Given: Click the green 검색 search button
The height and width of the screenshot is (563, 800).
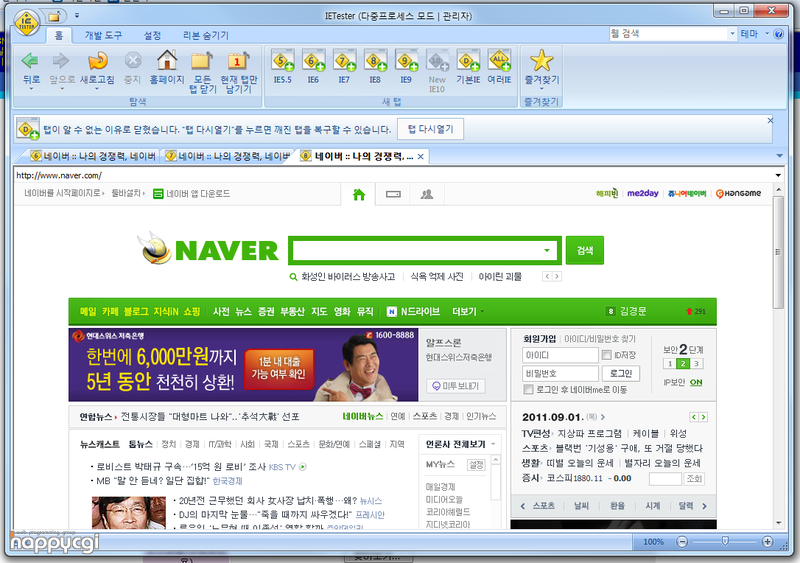Looking at the screenshot, I should (584, 250).
